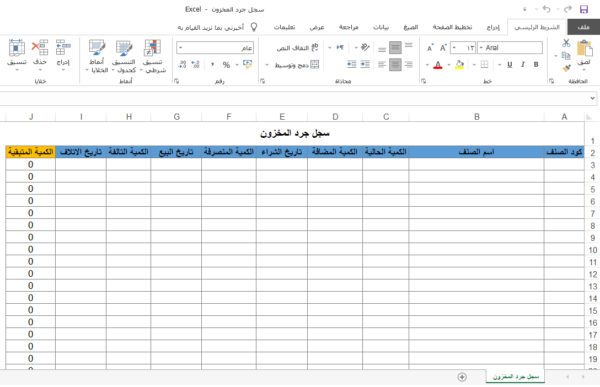600x387 pixels.
Task: Click the Decrease Decimal icon
Action: pos(182,64)
